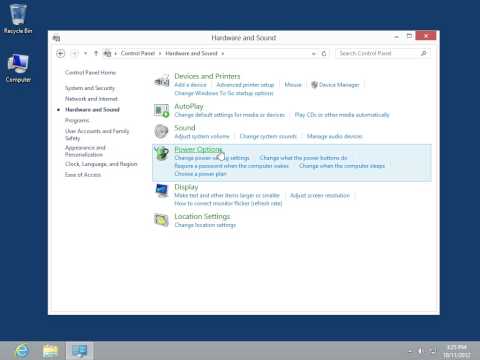The height and width of the screenshot is (360, 480).
Task: Open File Explorer from taskbar
Action: point(51,351)
